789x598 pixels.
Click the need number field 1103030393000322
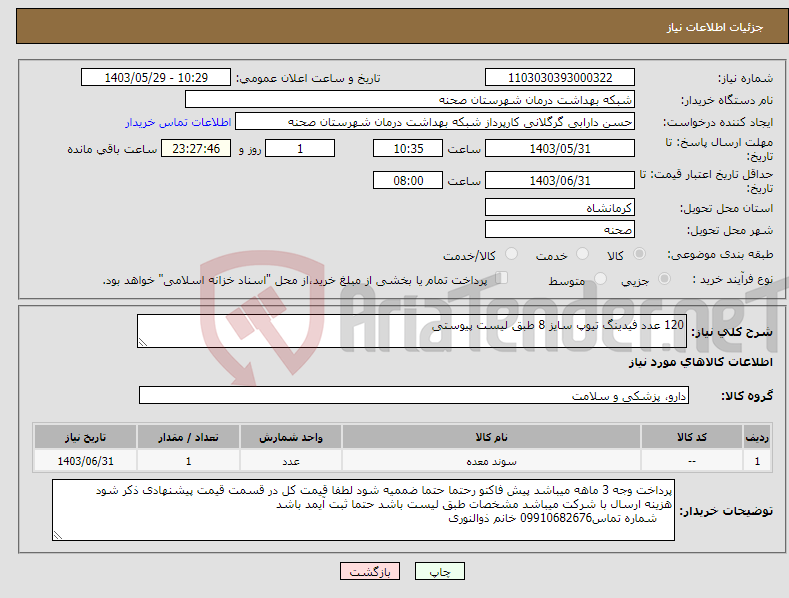pyautogui.click(x=560, y=78)
